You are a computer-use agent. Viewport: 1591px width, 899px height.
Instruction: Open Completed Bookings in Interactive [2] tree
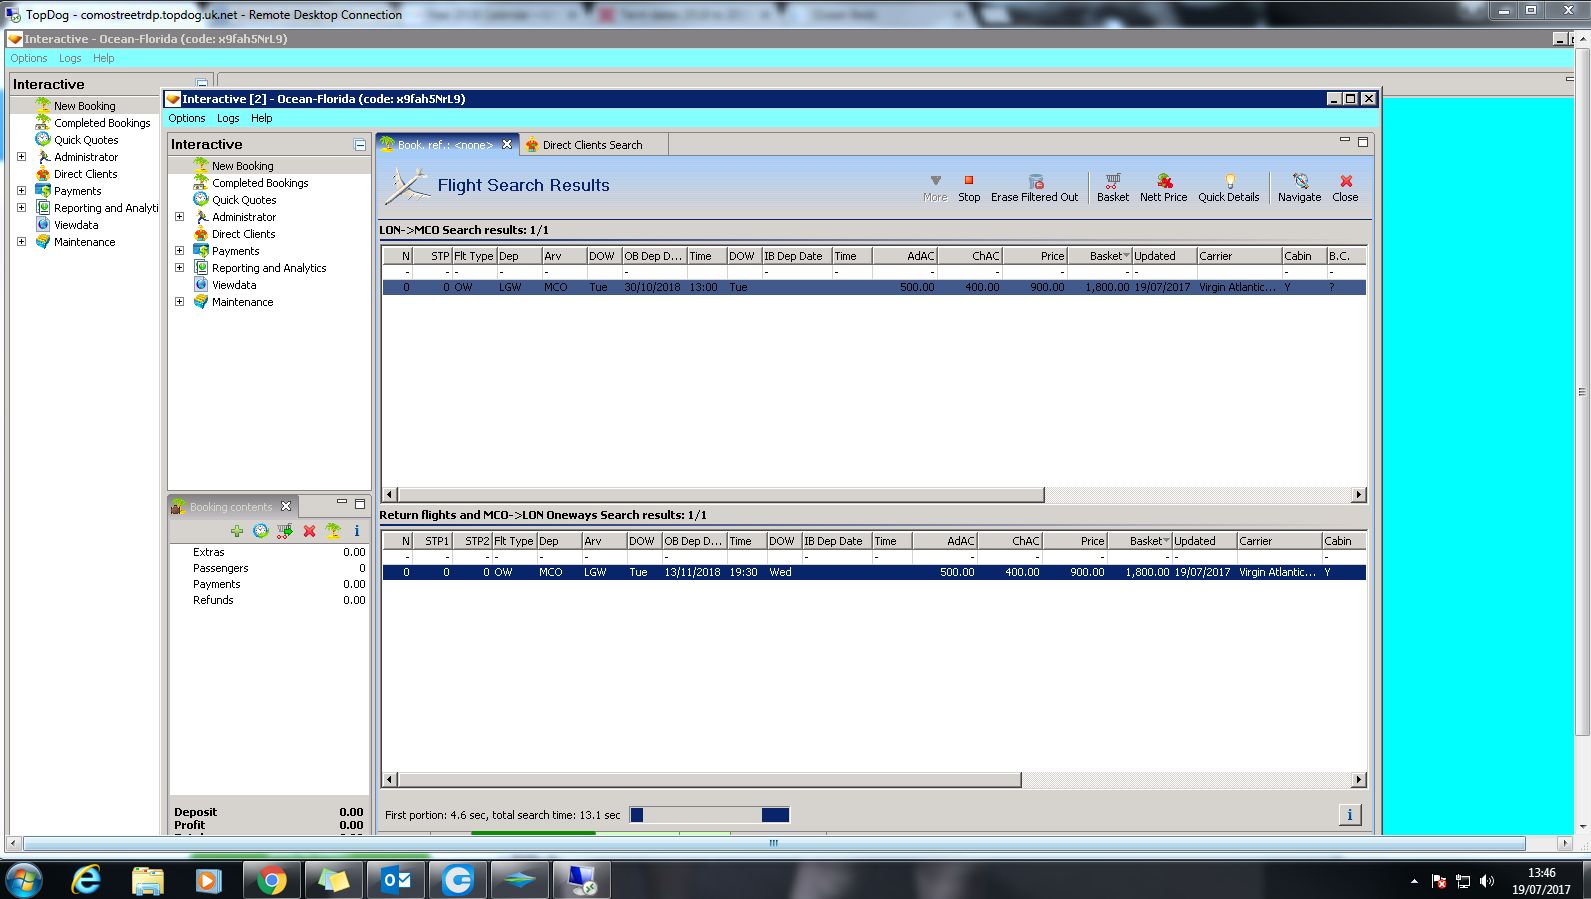pos(260,183)
